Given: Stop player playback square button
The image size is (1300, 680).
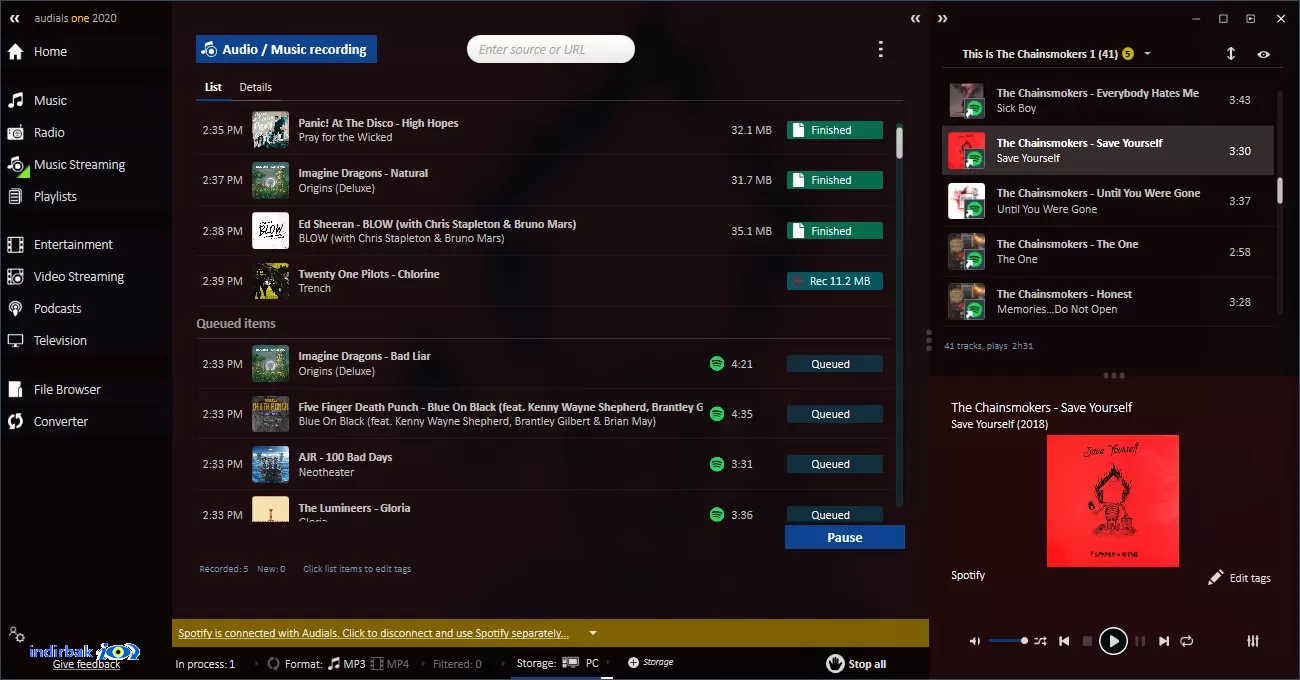Looking at the screenshot, I should tap(1088, 641).
